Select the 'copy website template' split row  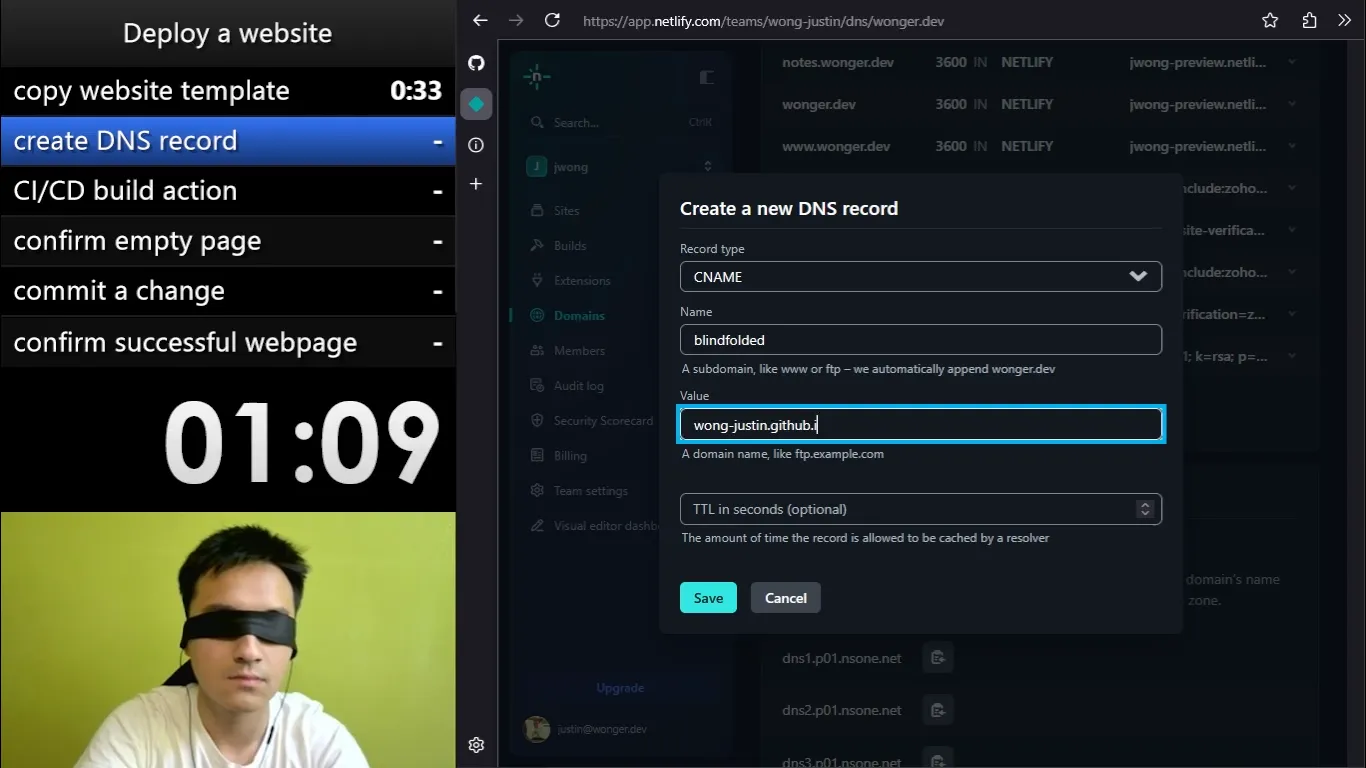tap(228, 91)
